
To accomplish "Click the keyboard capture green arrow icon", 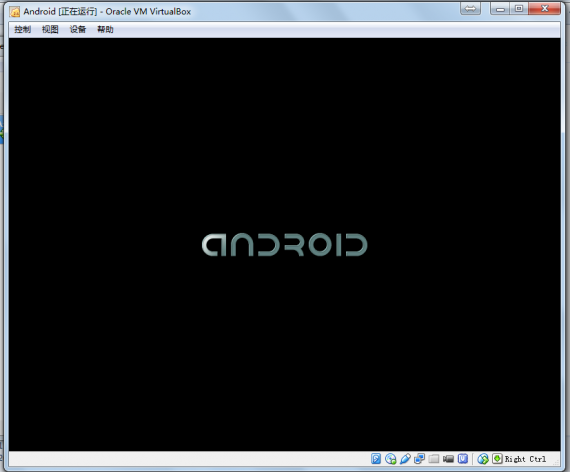I will 497,459.
